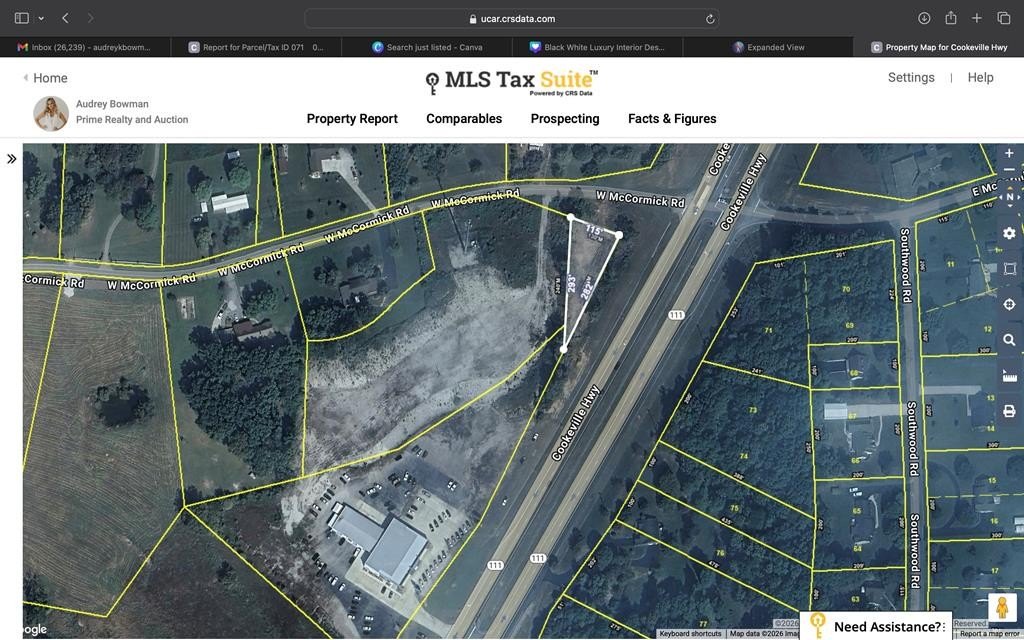Screen dimensions: 1024x640
Task: Click the crosshair locate tool
Action: [1009, 304]
